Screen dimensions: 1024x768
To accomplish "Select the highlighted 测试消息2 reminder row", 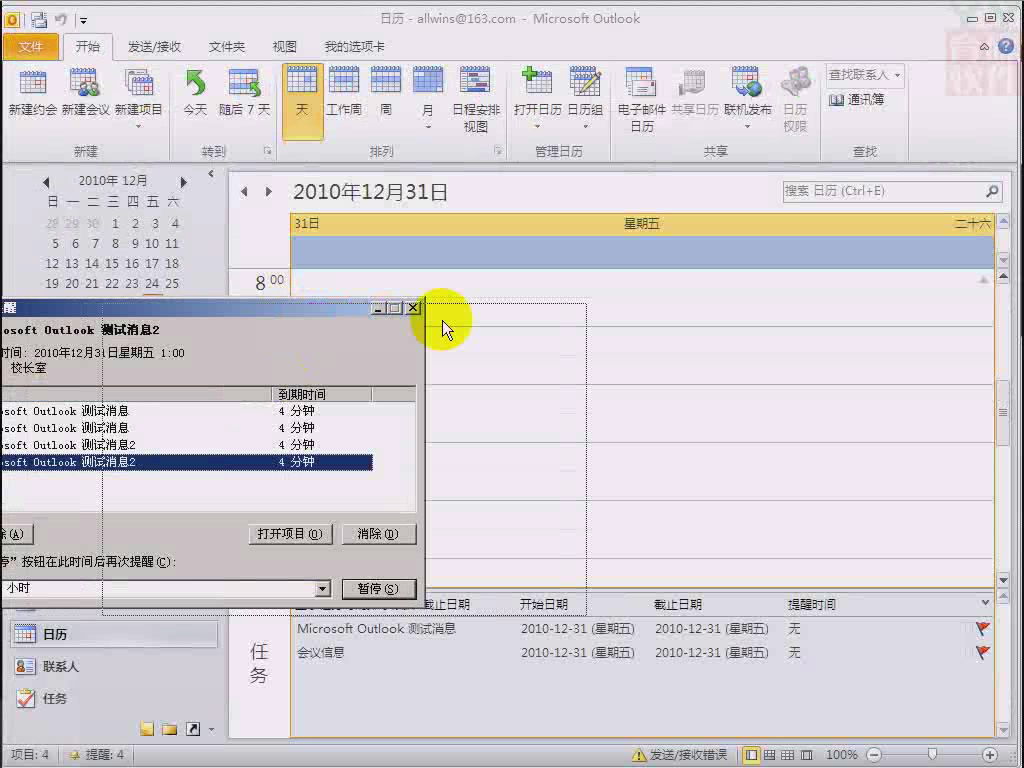I will click(x=187, y=462).
